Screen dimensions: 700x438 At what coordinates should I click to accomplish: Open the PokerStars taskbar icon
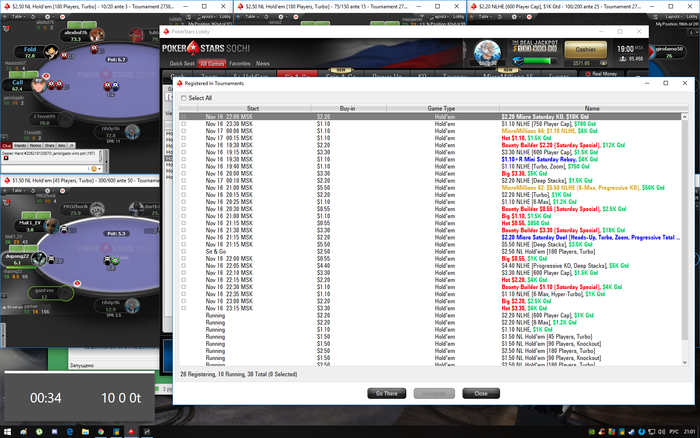tap(131, 432)
